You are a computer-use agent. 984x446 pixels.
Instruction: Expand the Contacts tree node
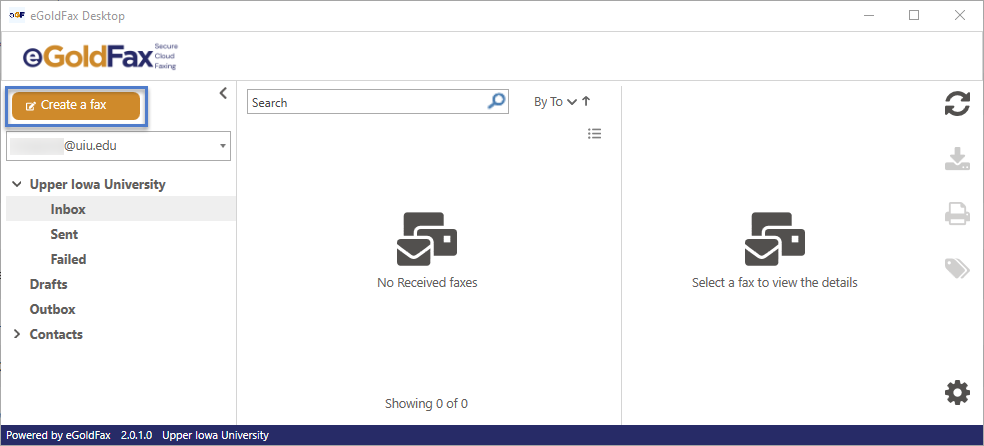[17, 334]
